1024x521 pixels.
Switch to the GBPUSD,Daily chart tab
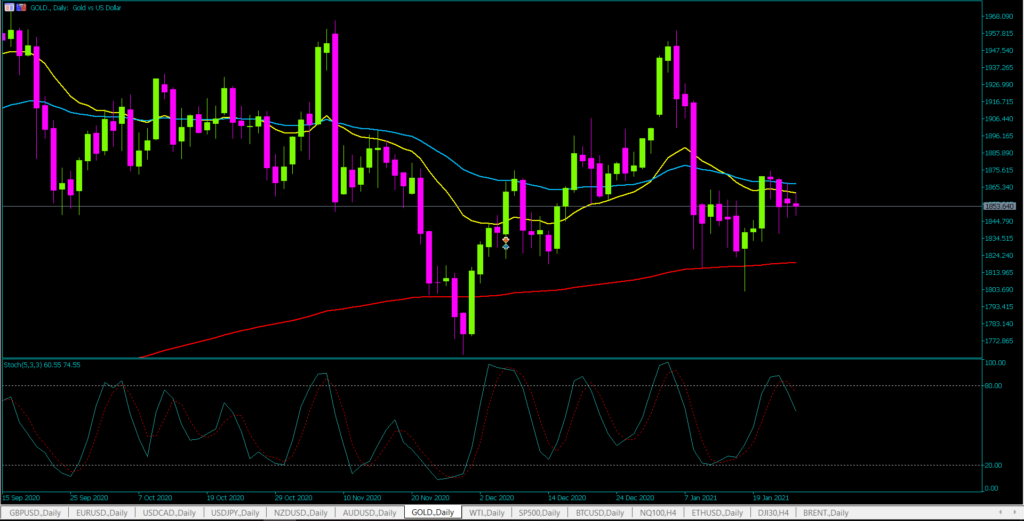(x=33, y=512)
